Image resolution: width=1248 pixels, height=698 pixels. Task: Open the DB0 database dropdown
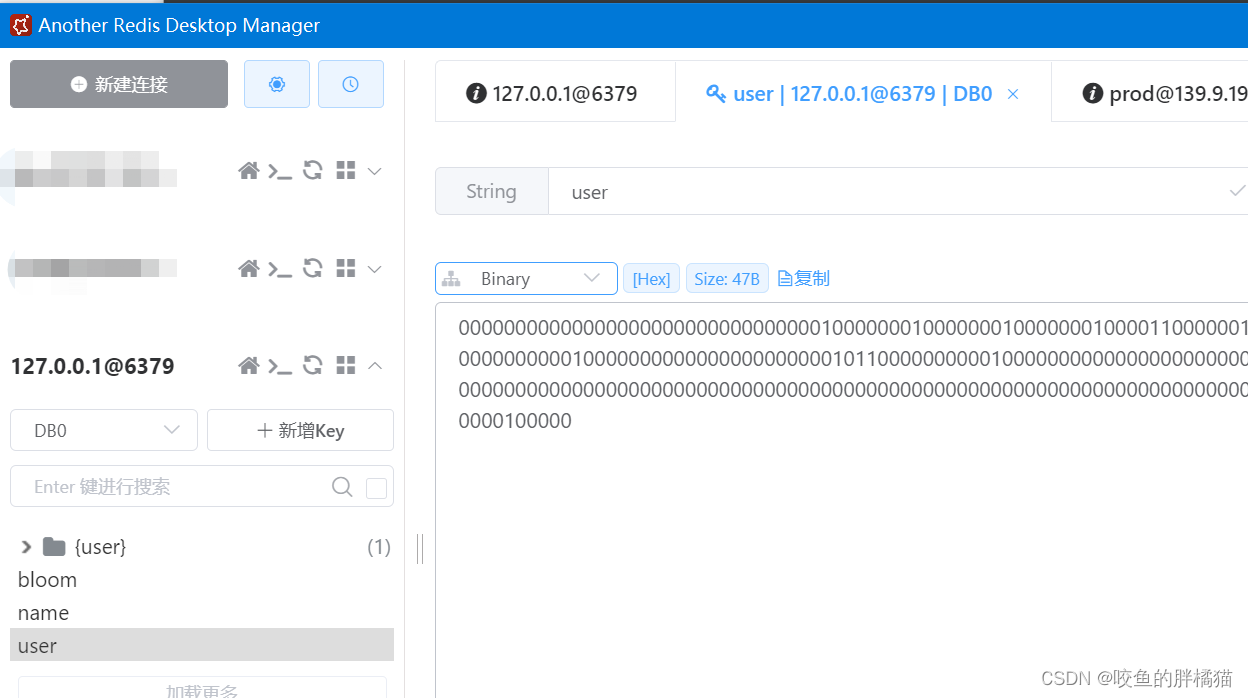[x=103, y=429]
